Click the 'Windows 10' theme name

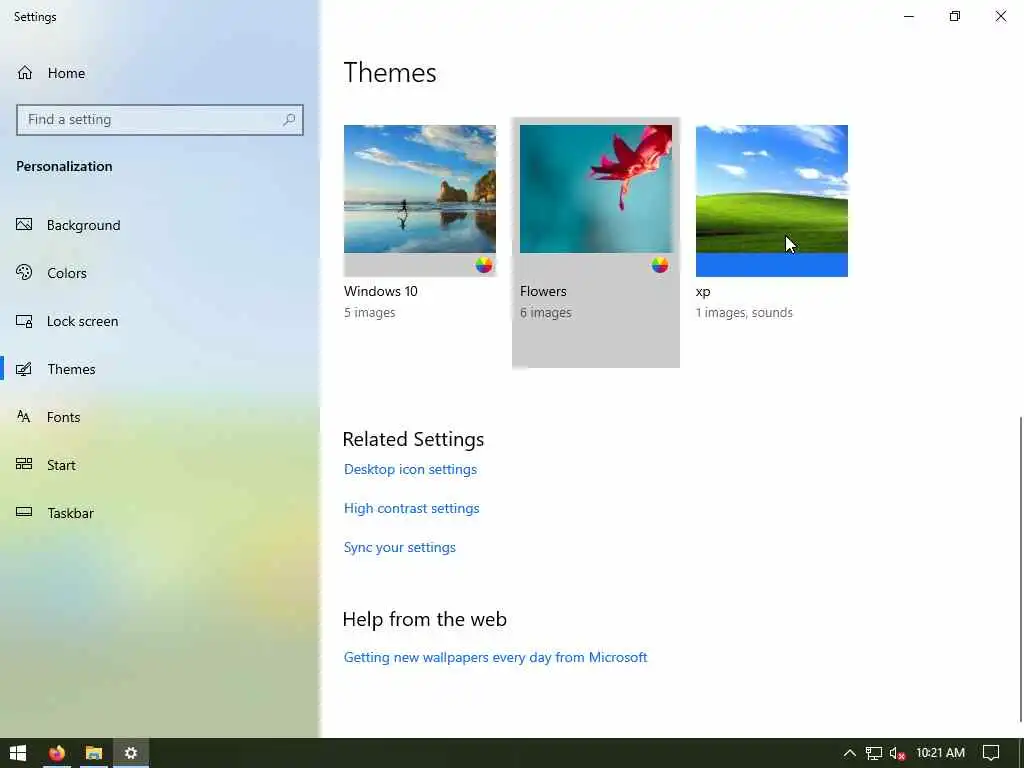(x=381, y=291)
